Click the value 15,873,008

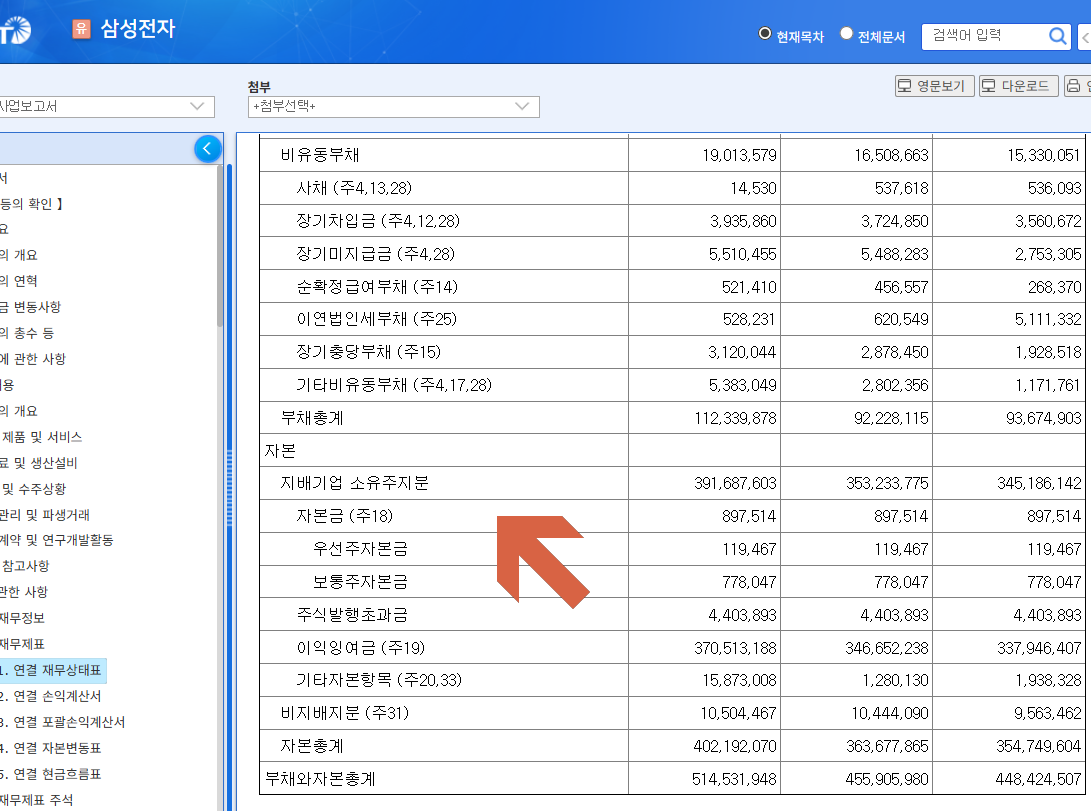(739, 680)
